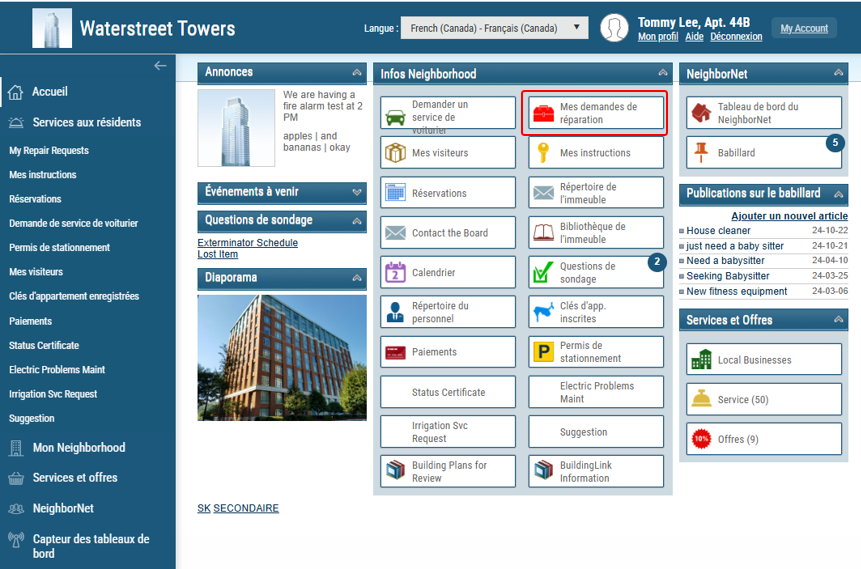Click the green car valet service icon
This screenshot has width=861, height=569.
395,117
